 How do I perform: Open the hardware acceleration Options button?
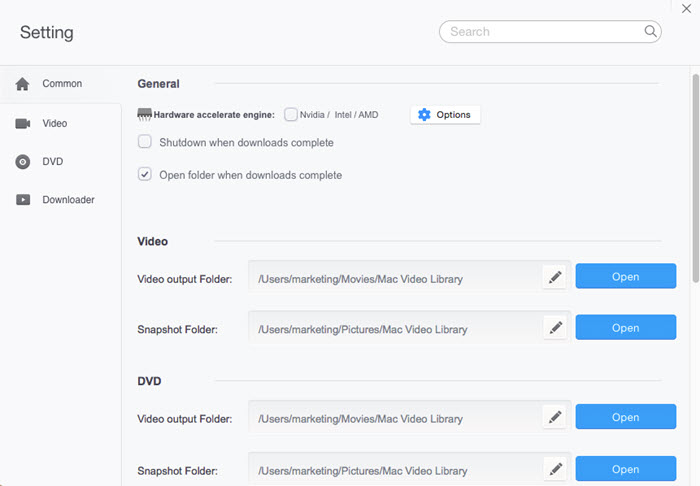(445, 115)
